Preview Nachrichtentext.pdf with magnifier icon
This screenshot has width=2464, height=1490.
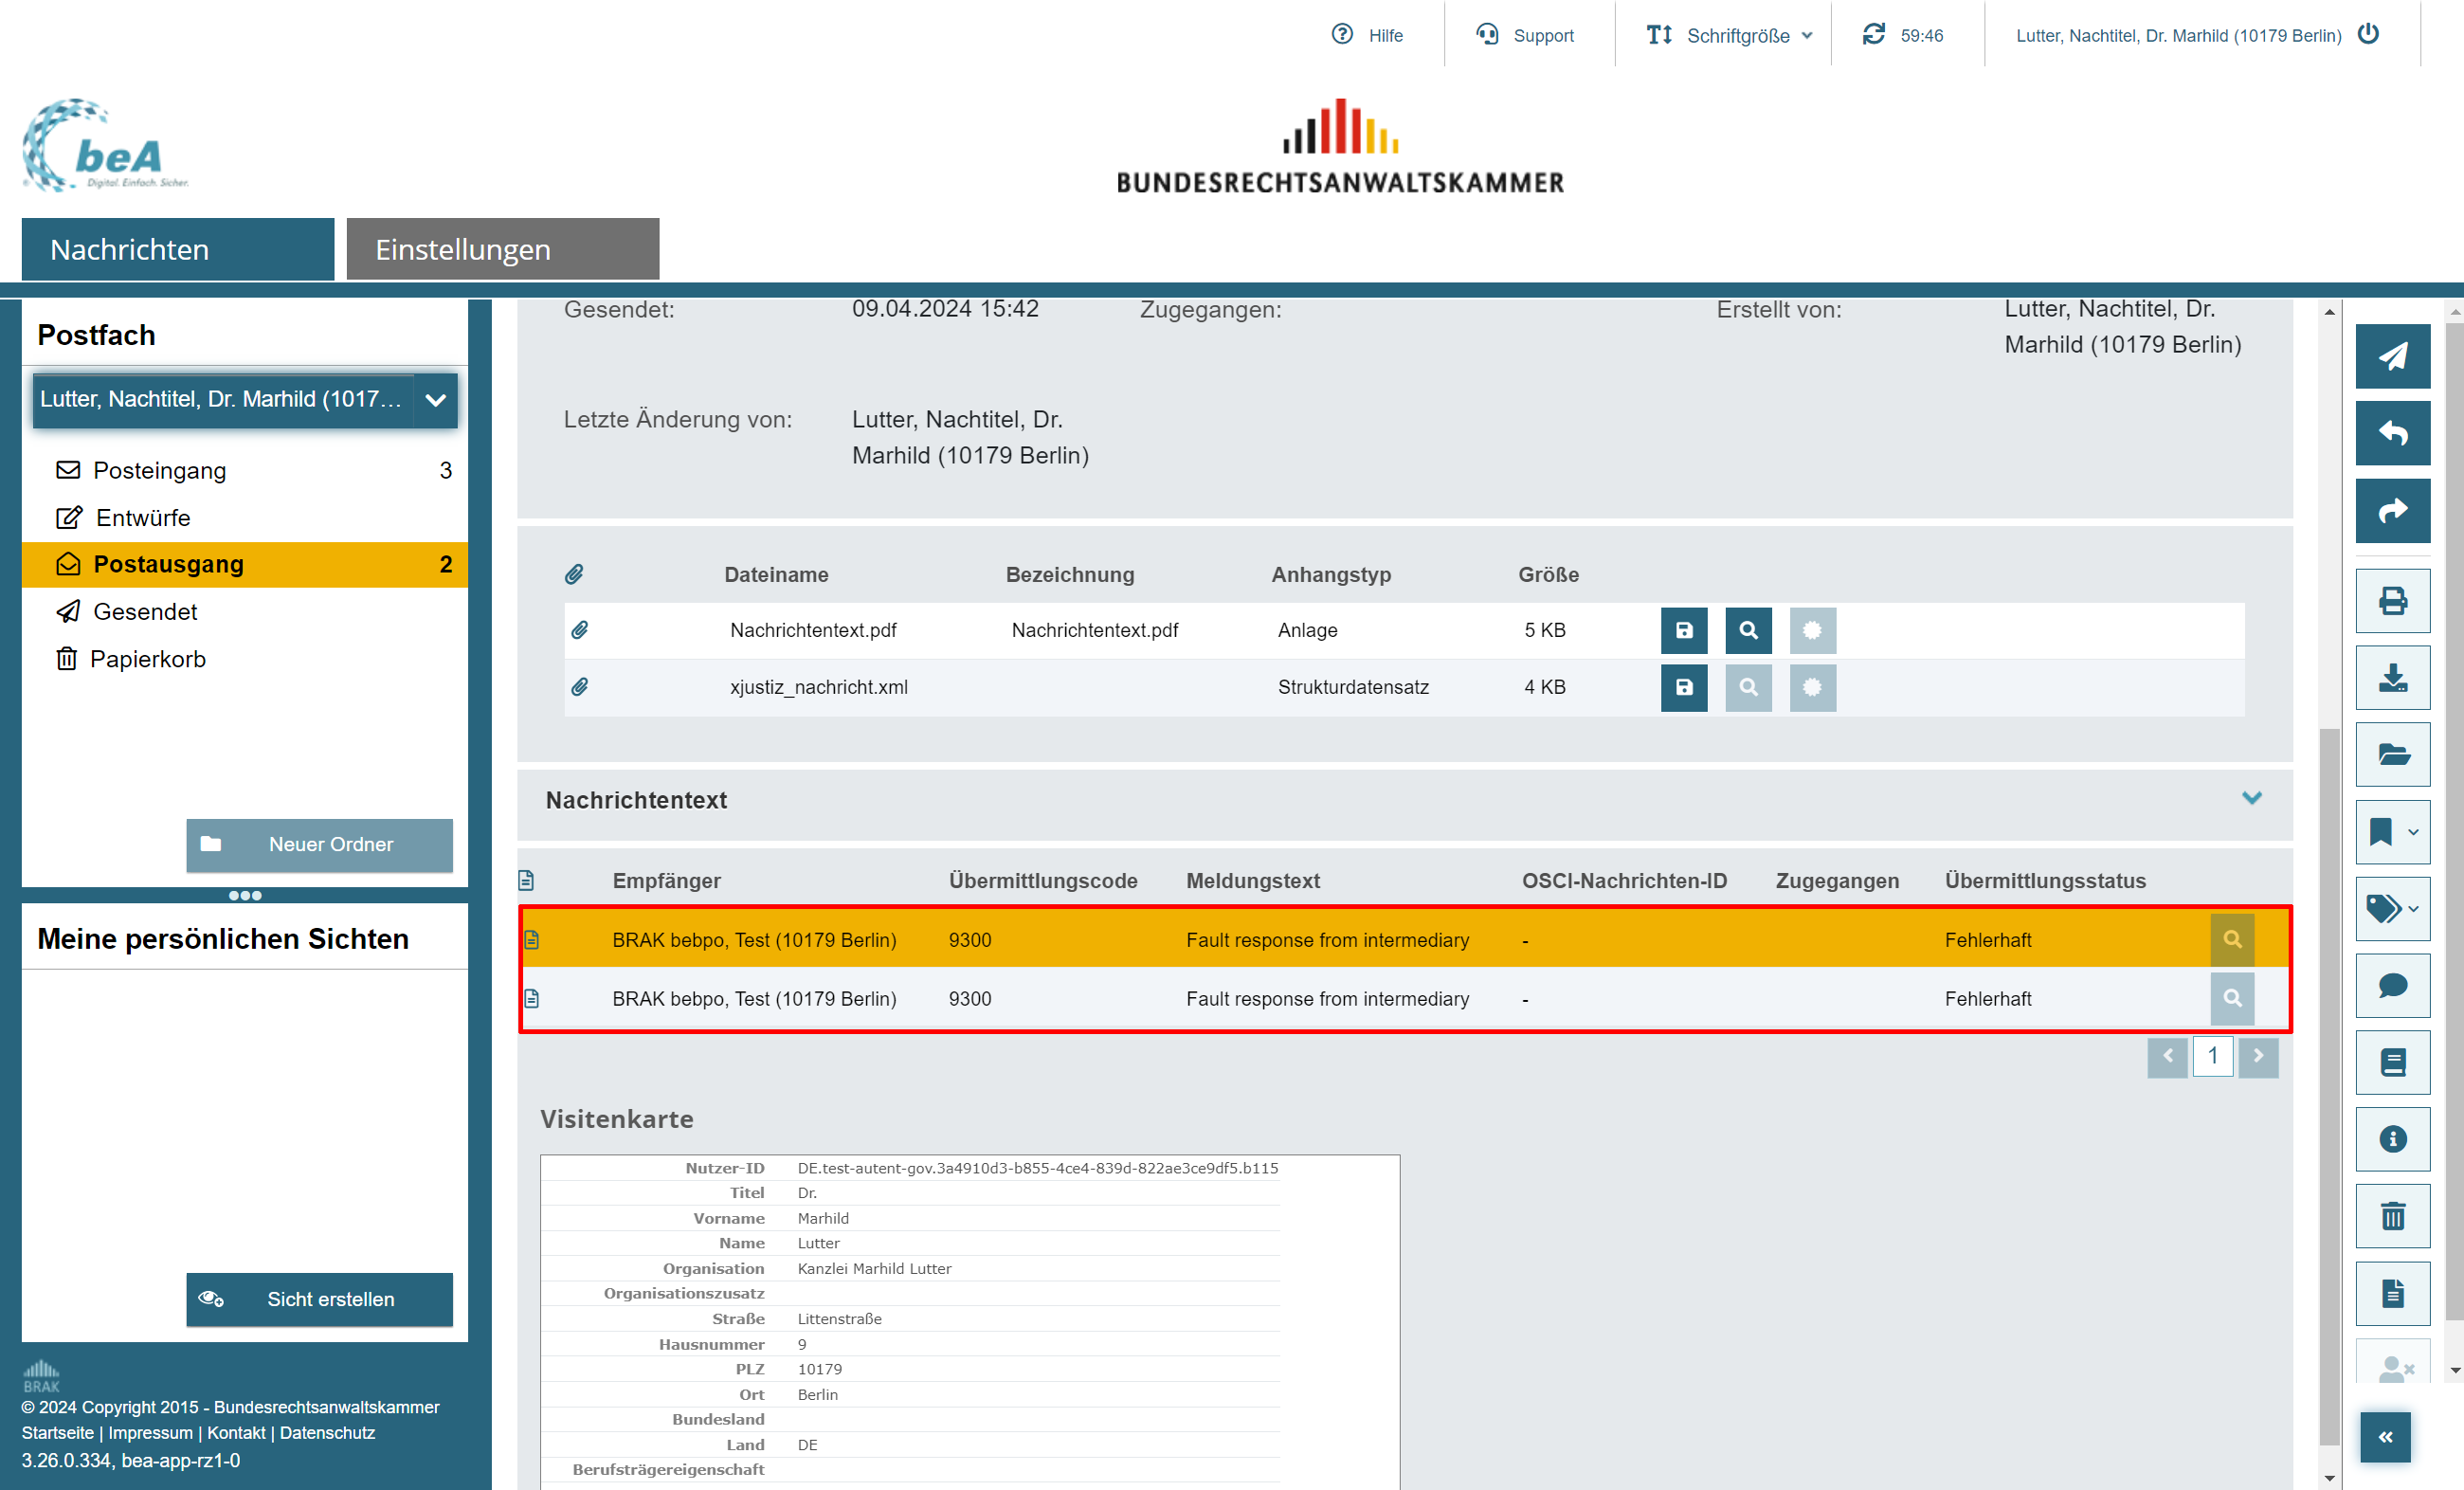click(x=1747, y=630)
